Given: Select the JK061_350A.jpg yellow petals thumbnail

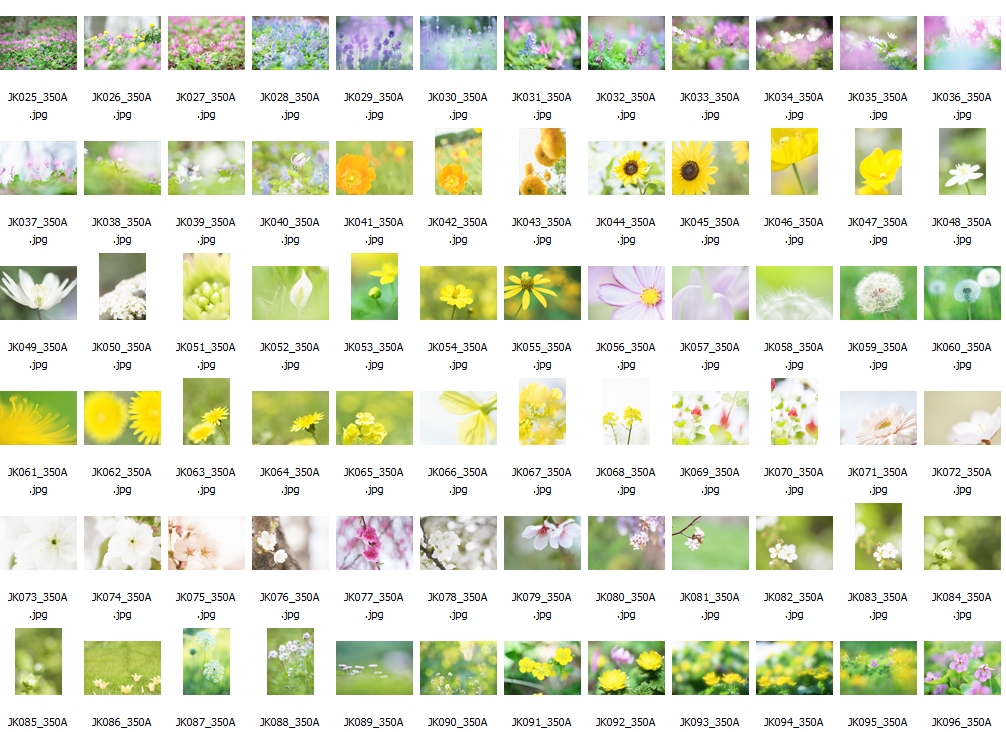Looking at the screenshot, I should click(38, 418).
